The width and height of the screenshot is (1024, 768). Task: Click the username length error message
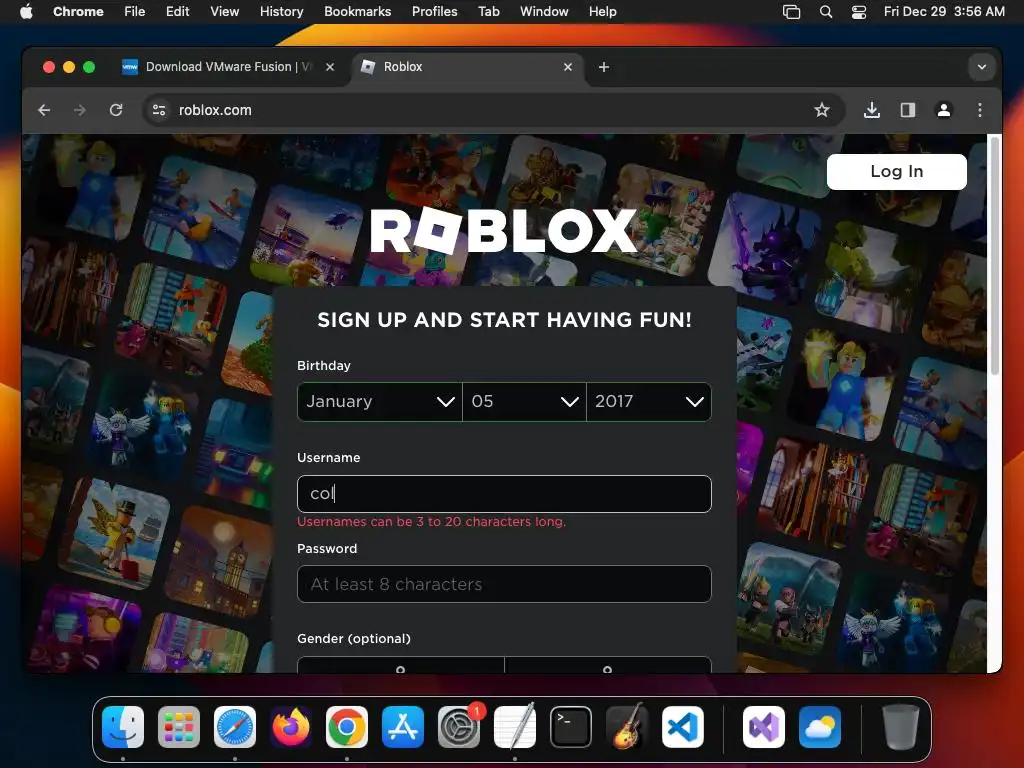tap(432, 522)
